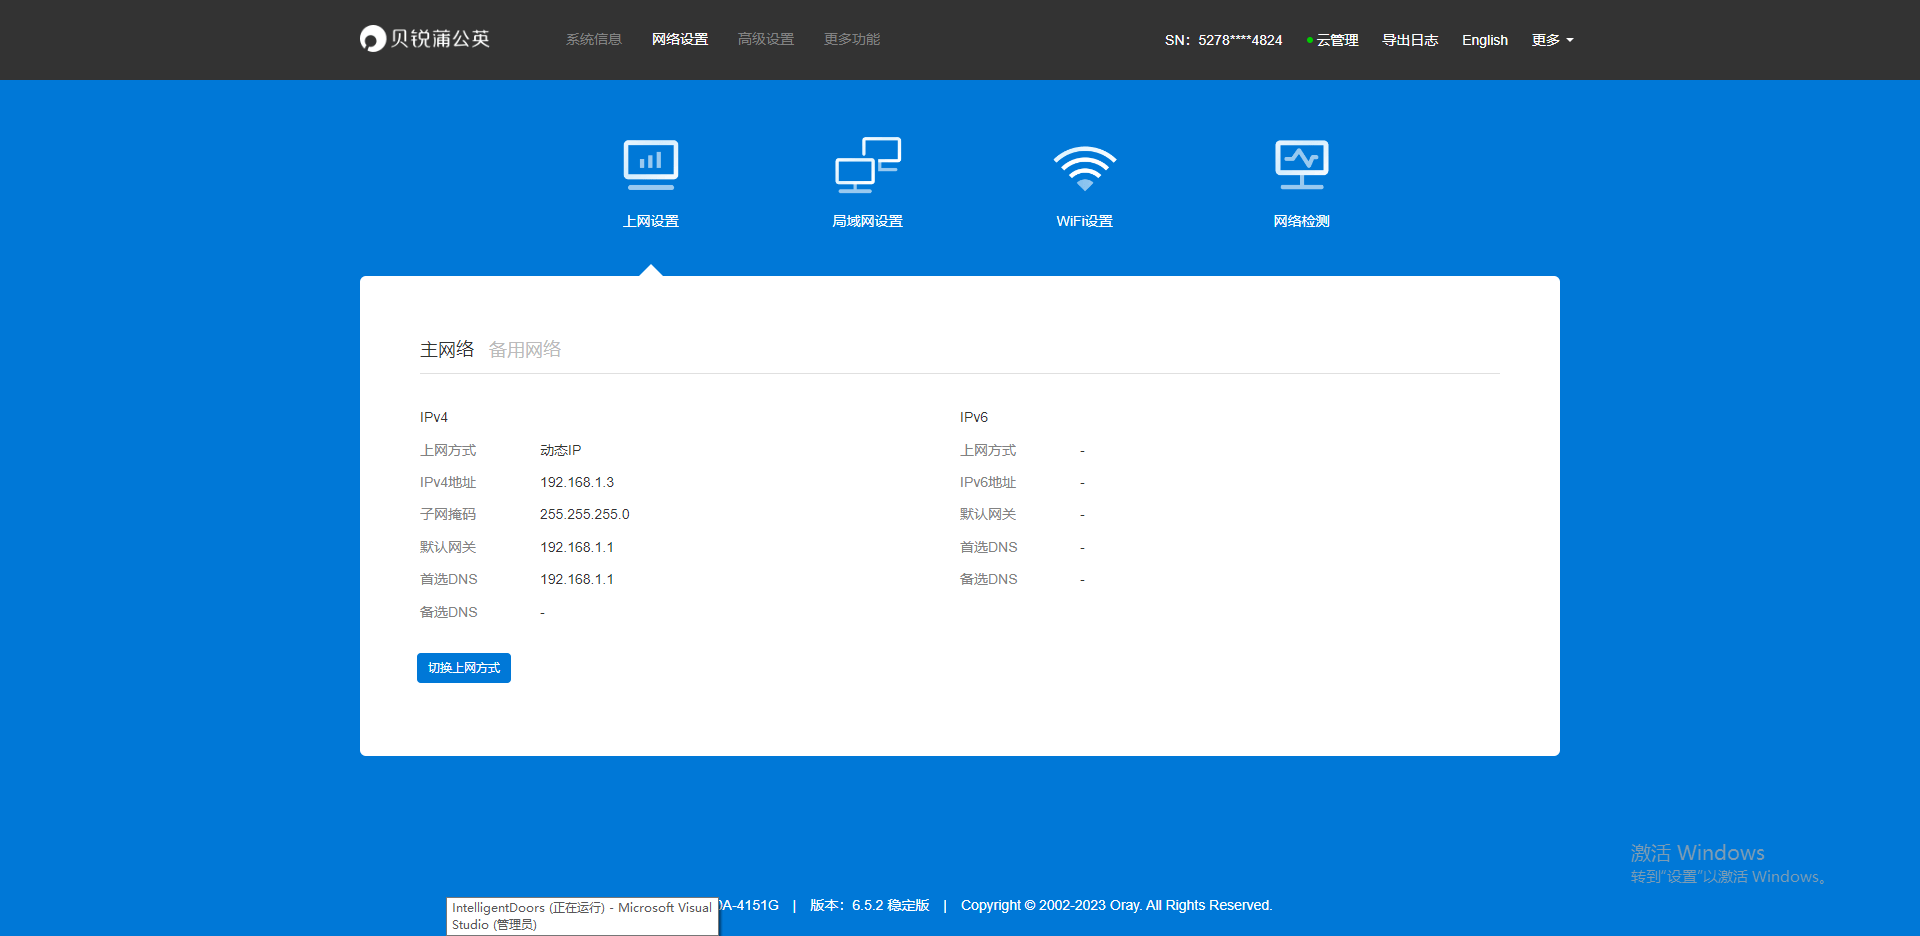Click the IPv4 address value 192.168.1.3

point(577,482)
